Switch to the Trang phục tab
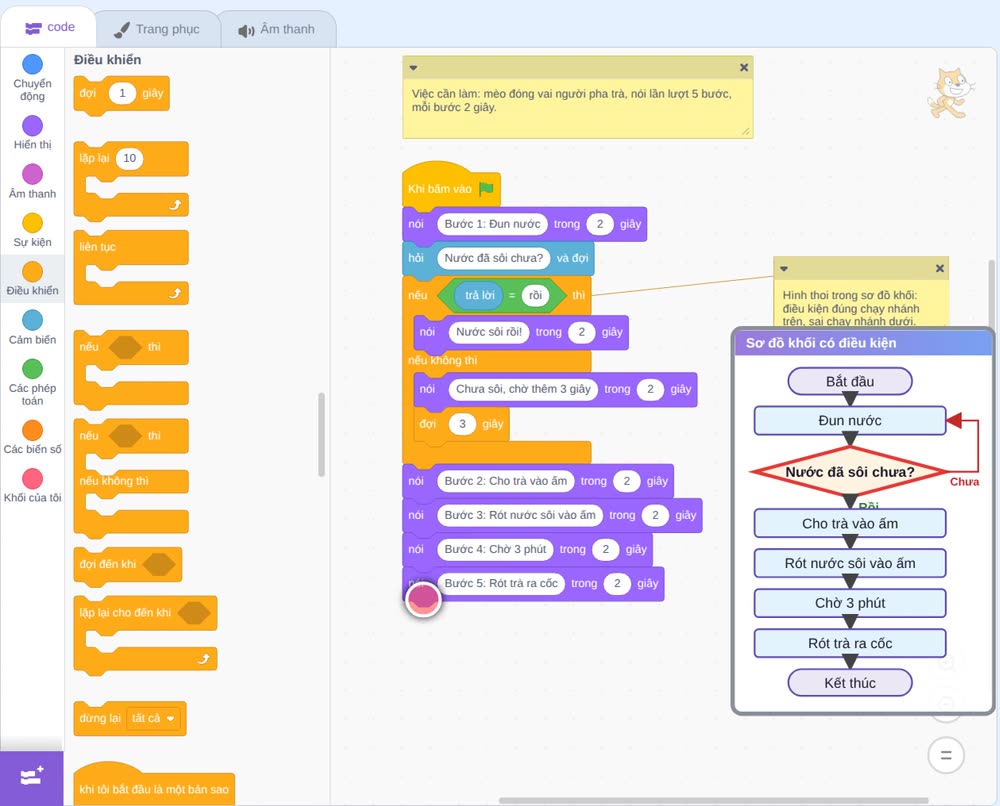 pyautogui.click(x=157, y=29)
